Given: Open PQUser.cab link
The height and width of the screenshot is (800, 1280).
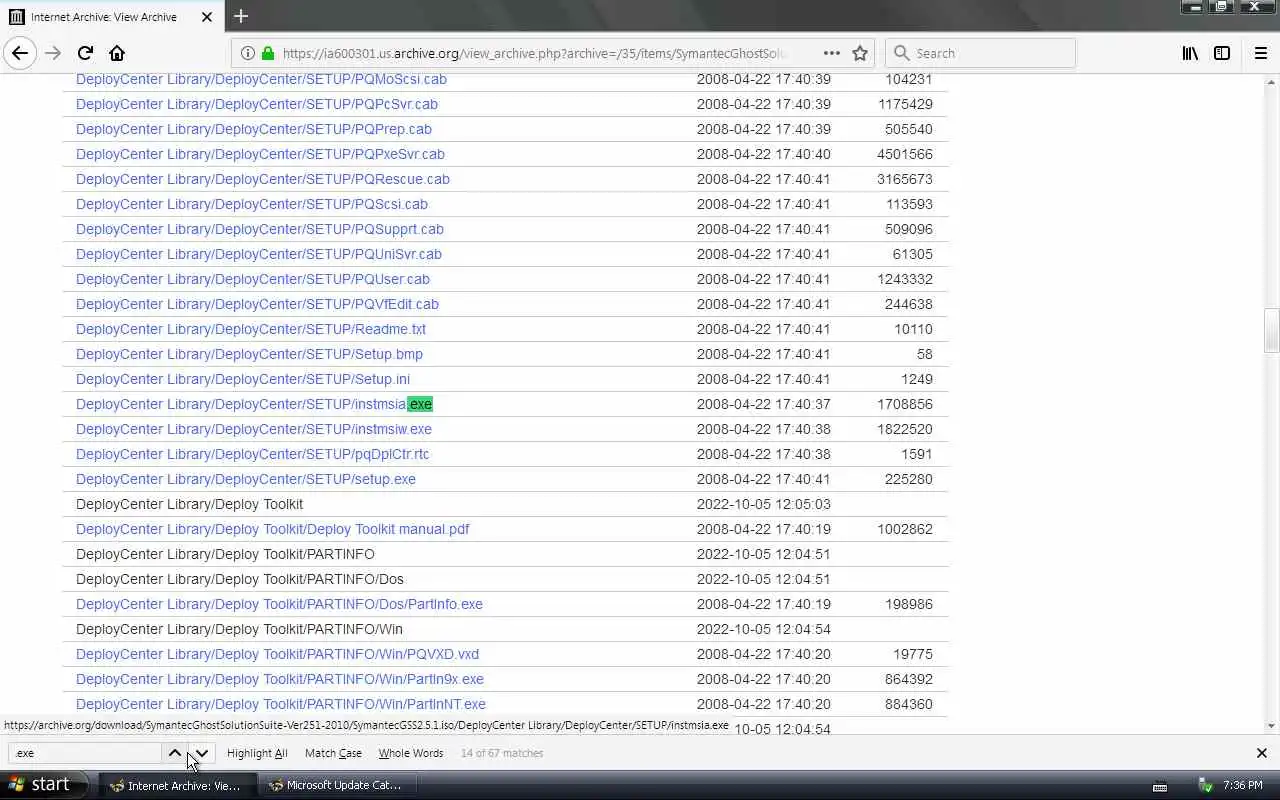Looking at the screenshot, I should click(x=253, y=279).
